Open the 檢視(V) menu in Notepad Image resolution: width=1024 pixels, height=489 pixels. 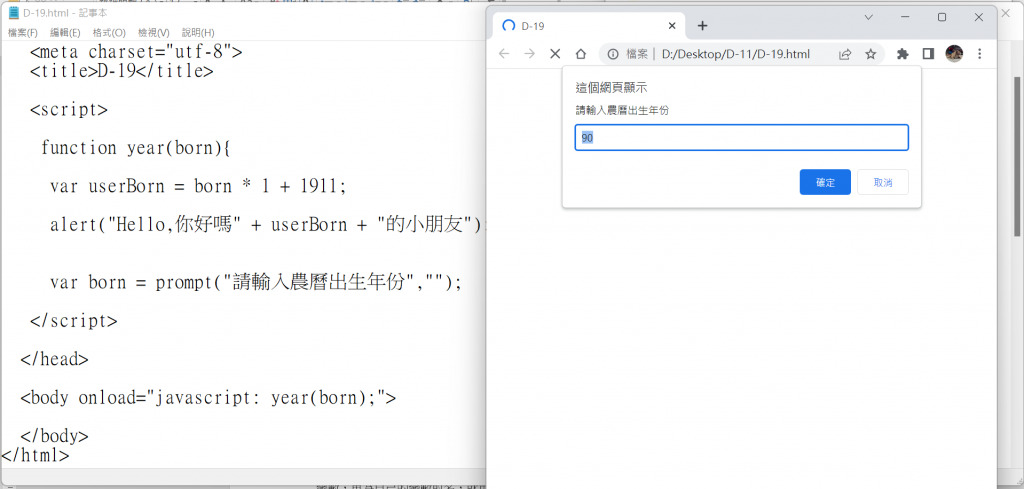pyautogui.click(x=153, y=33)
